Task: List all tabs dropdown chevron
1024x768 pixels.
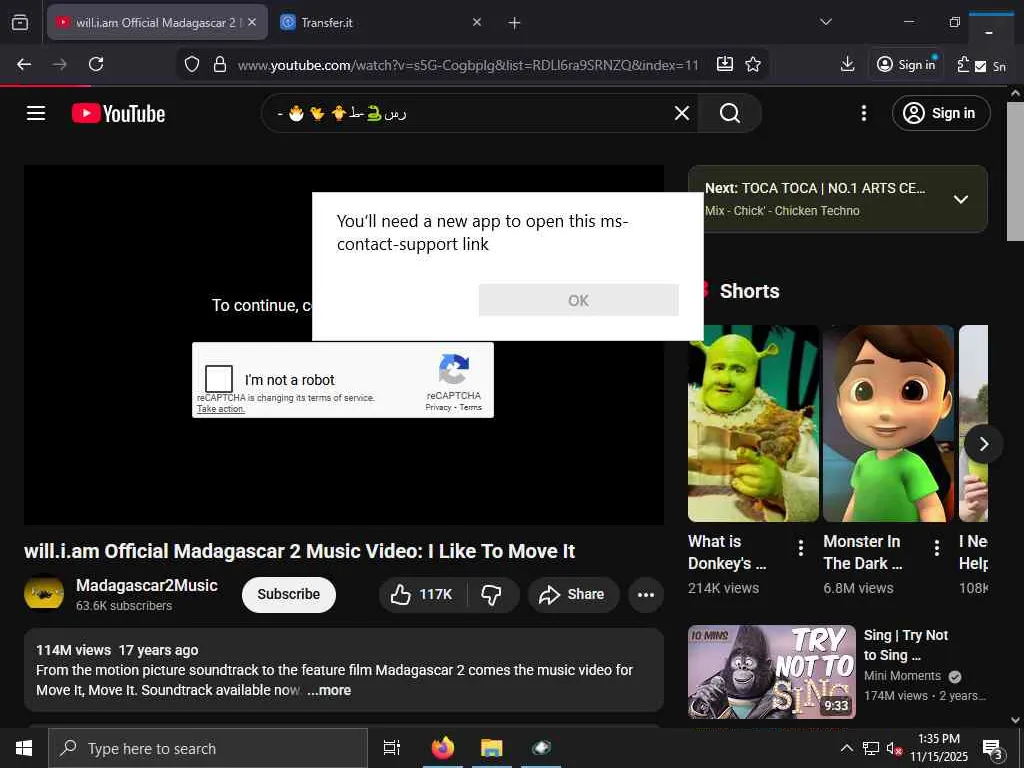Action: pos(825,22)
